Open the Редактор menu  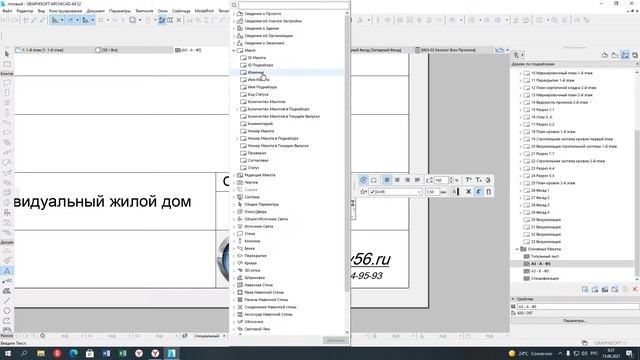click(x=25, y=11)
